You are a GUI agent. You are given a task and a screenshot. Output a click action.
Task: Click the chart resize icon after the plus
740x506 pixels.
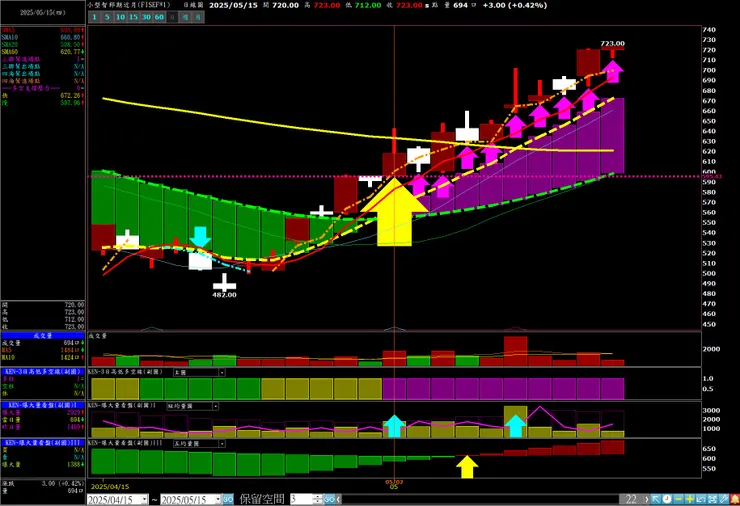[x=701, y=499]
